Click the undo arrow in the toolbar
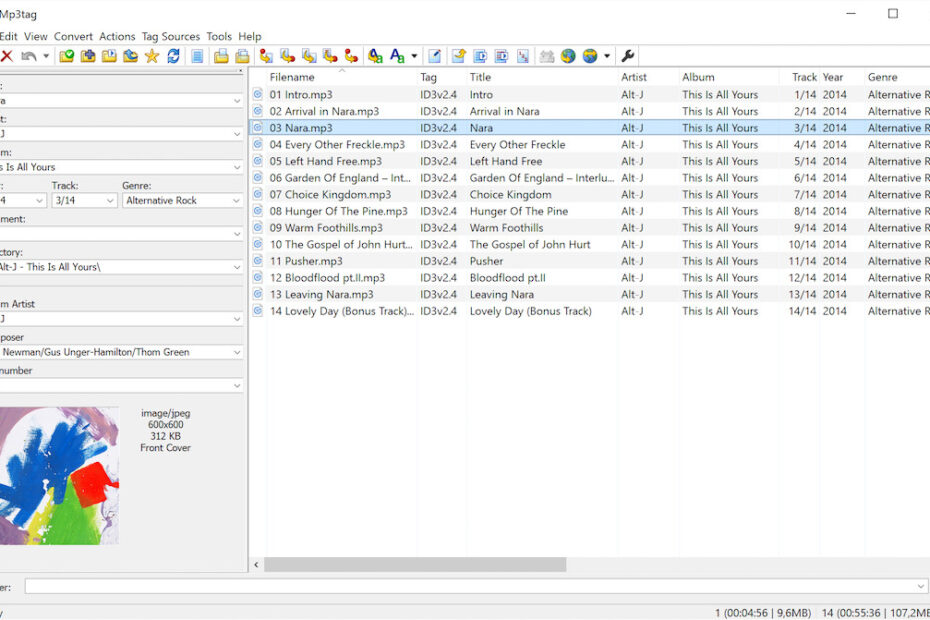 pyautogui.click(x=29, y=57)
